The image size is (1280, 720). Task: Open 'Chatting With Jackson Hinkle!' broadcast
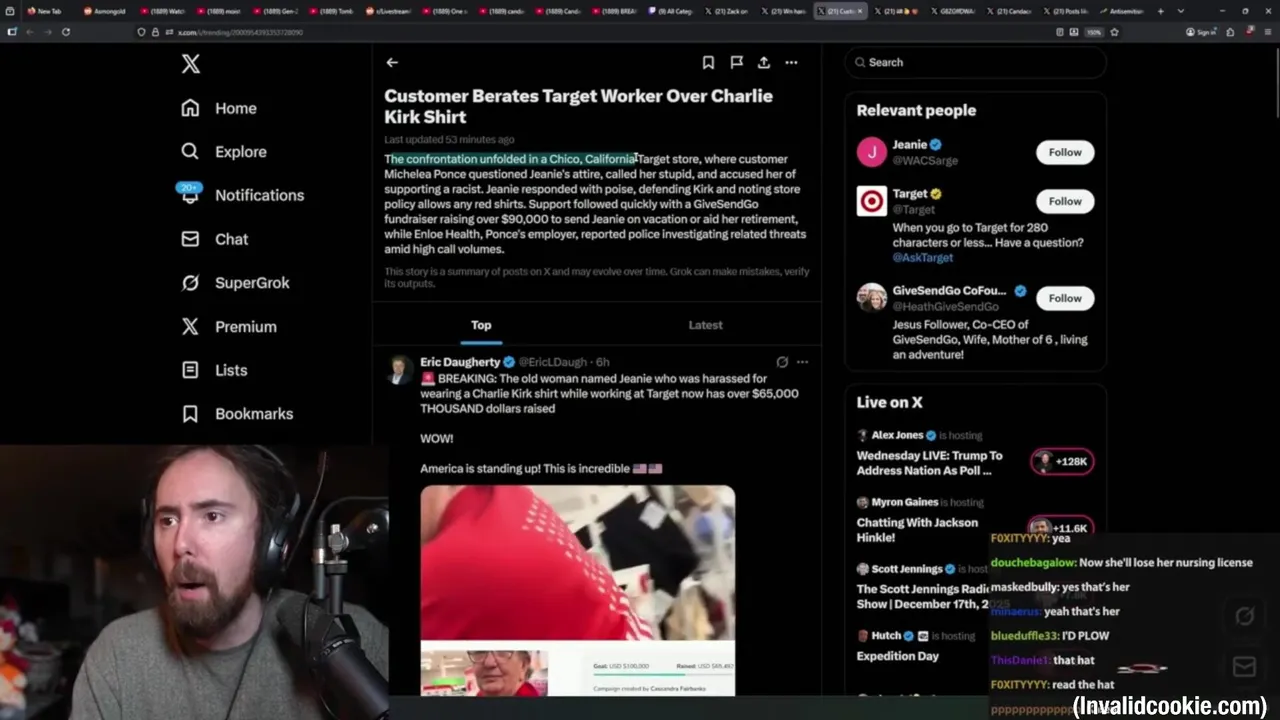(917, 530)
